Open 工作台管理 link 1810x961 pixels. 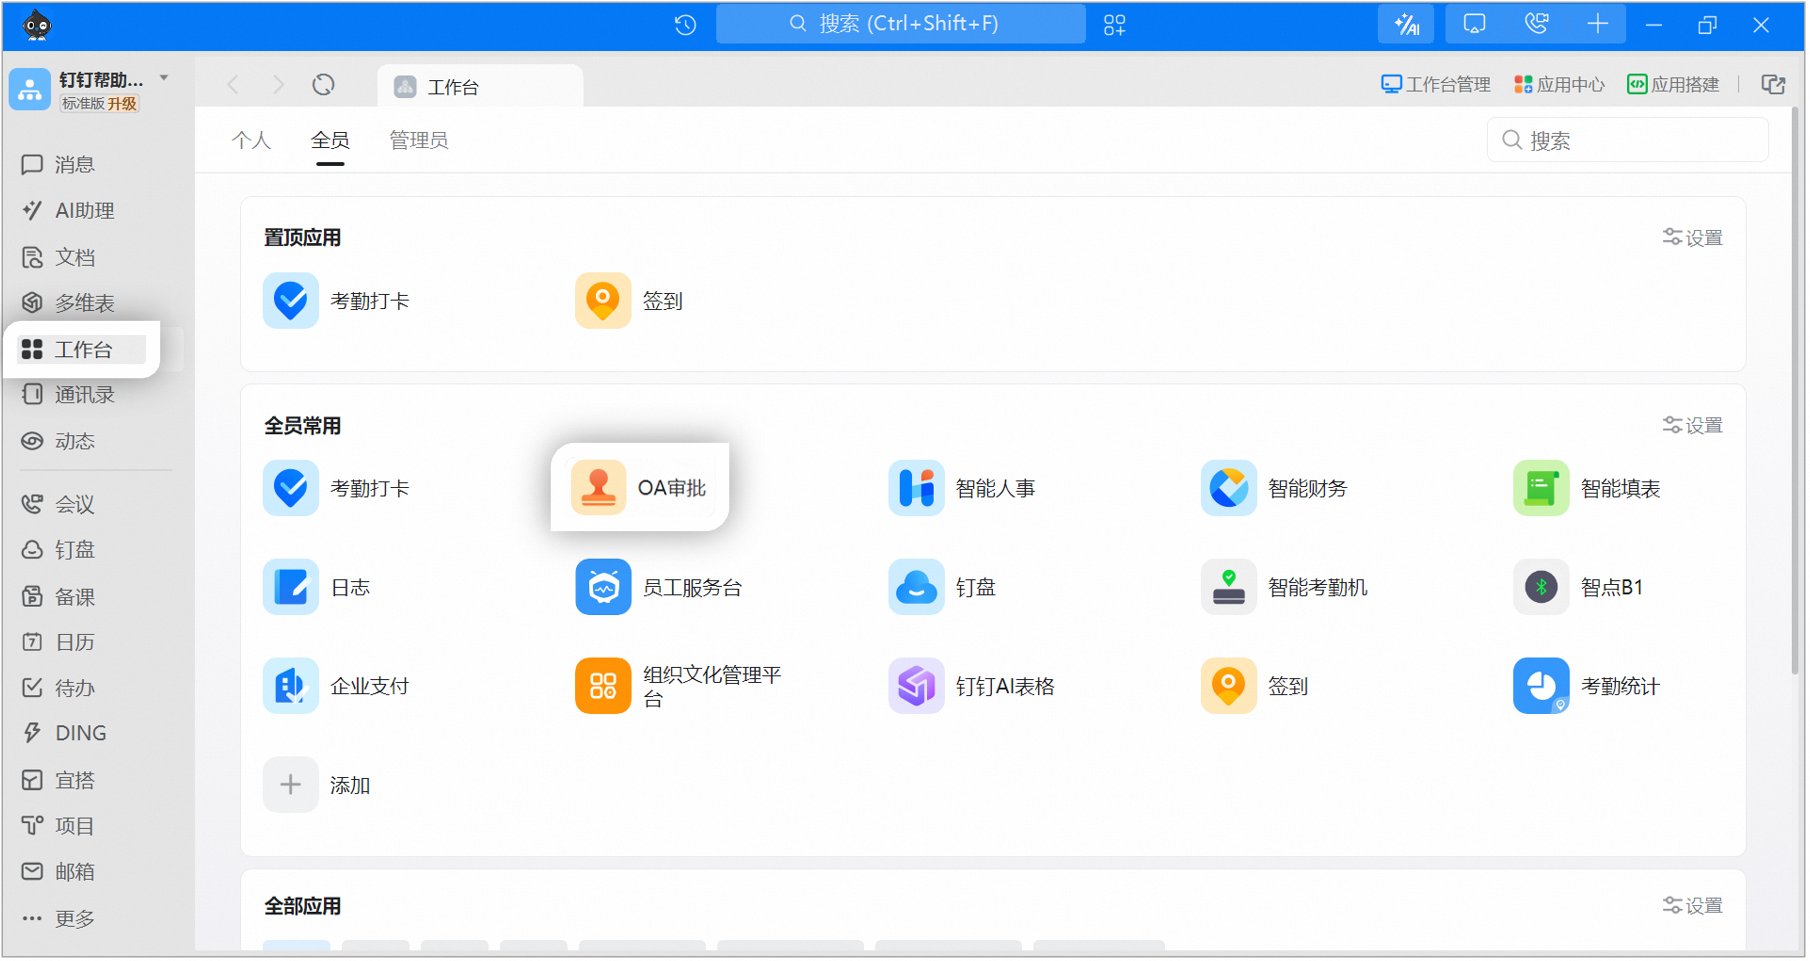click(1436, 85)
